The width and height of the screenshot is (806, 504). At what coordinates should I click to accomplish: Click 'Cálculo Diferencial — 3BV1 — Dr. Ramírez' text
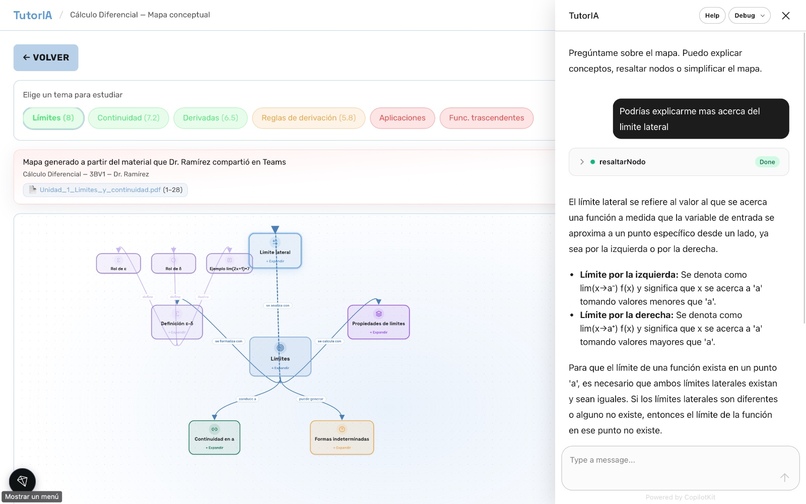click(86, 174)
